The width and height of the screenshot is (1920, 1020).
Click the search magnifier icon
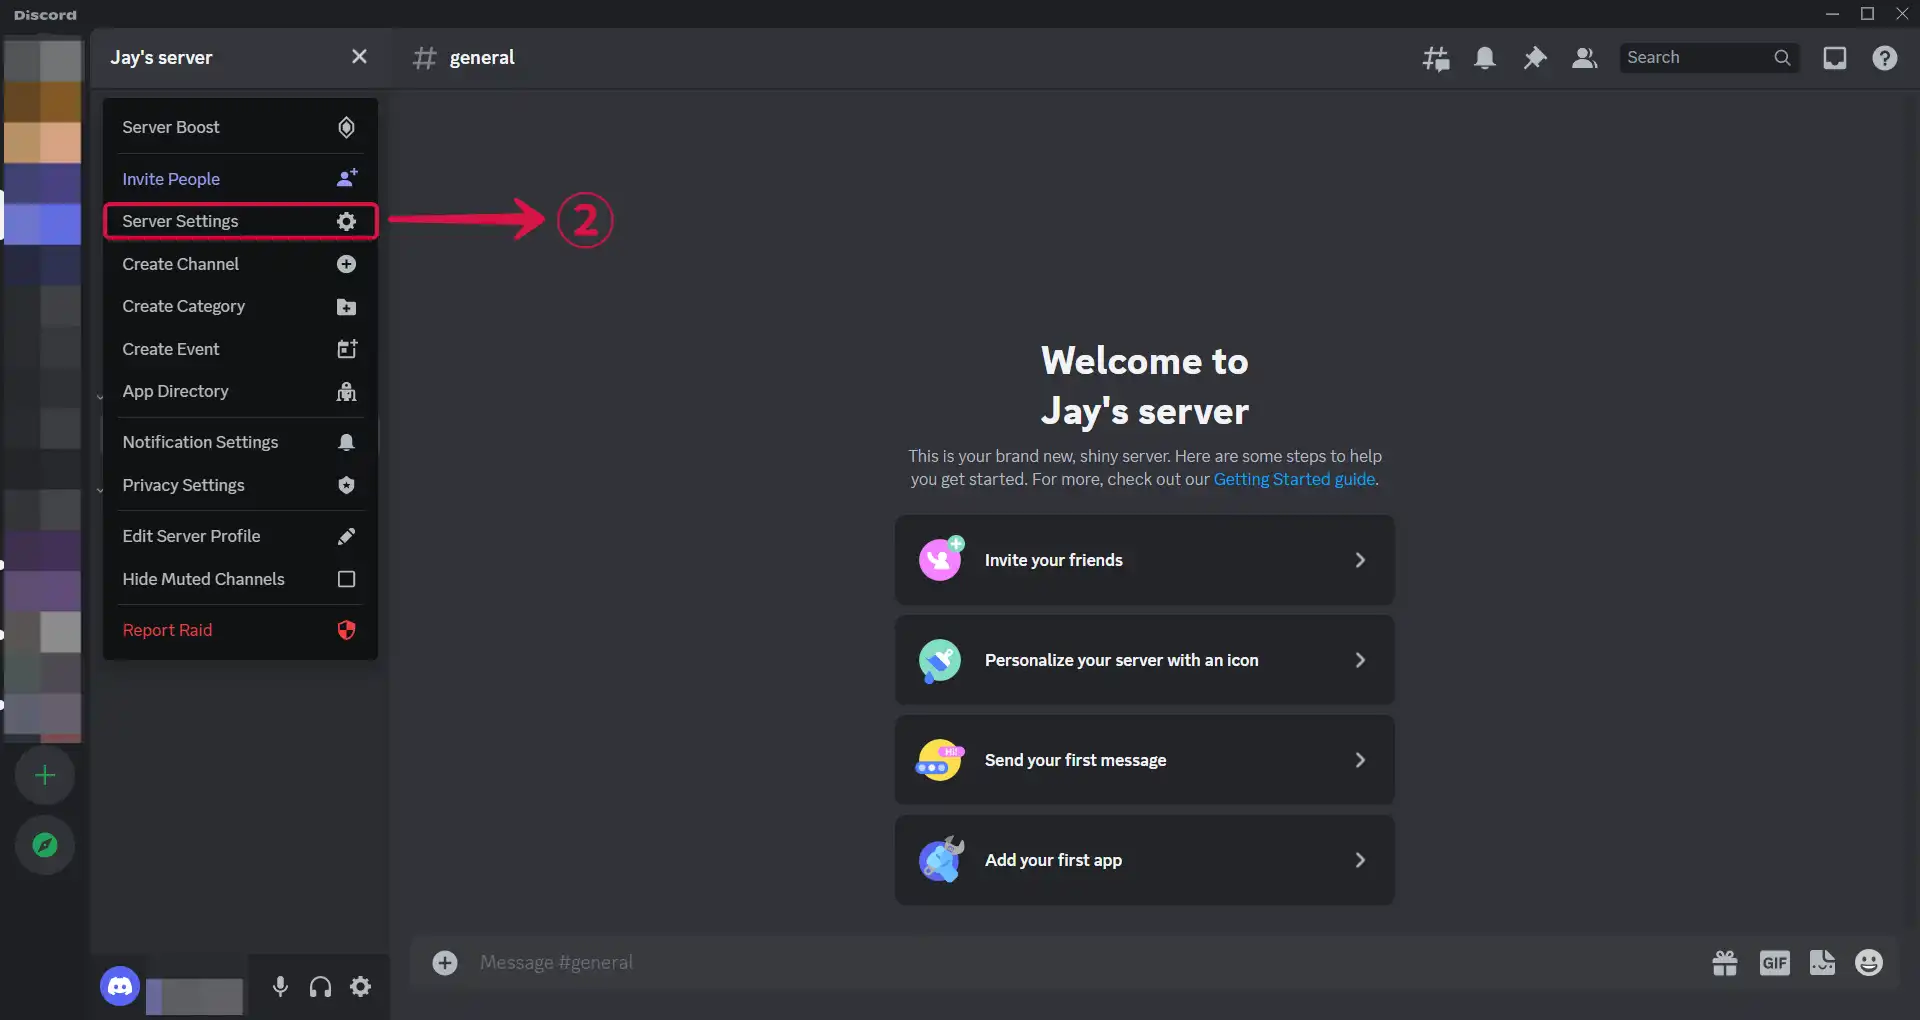[1782, 58]
